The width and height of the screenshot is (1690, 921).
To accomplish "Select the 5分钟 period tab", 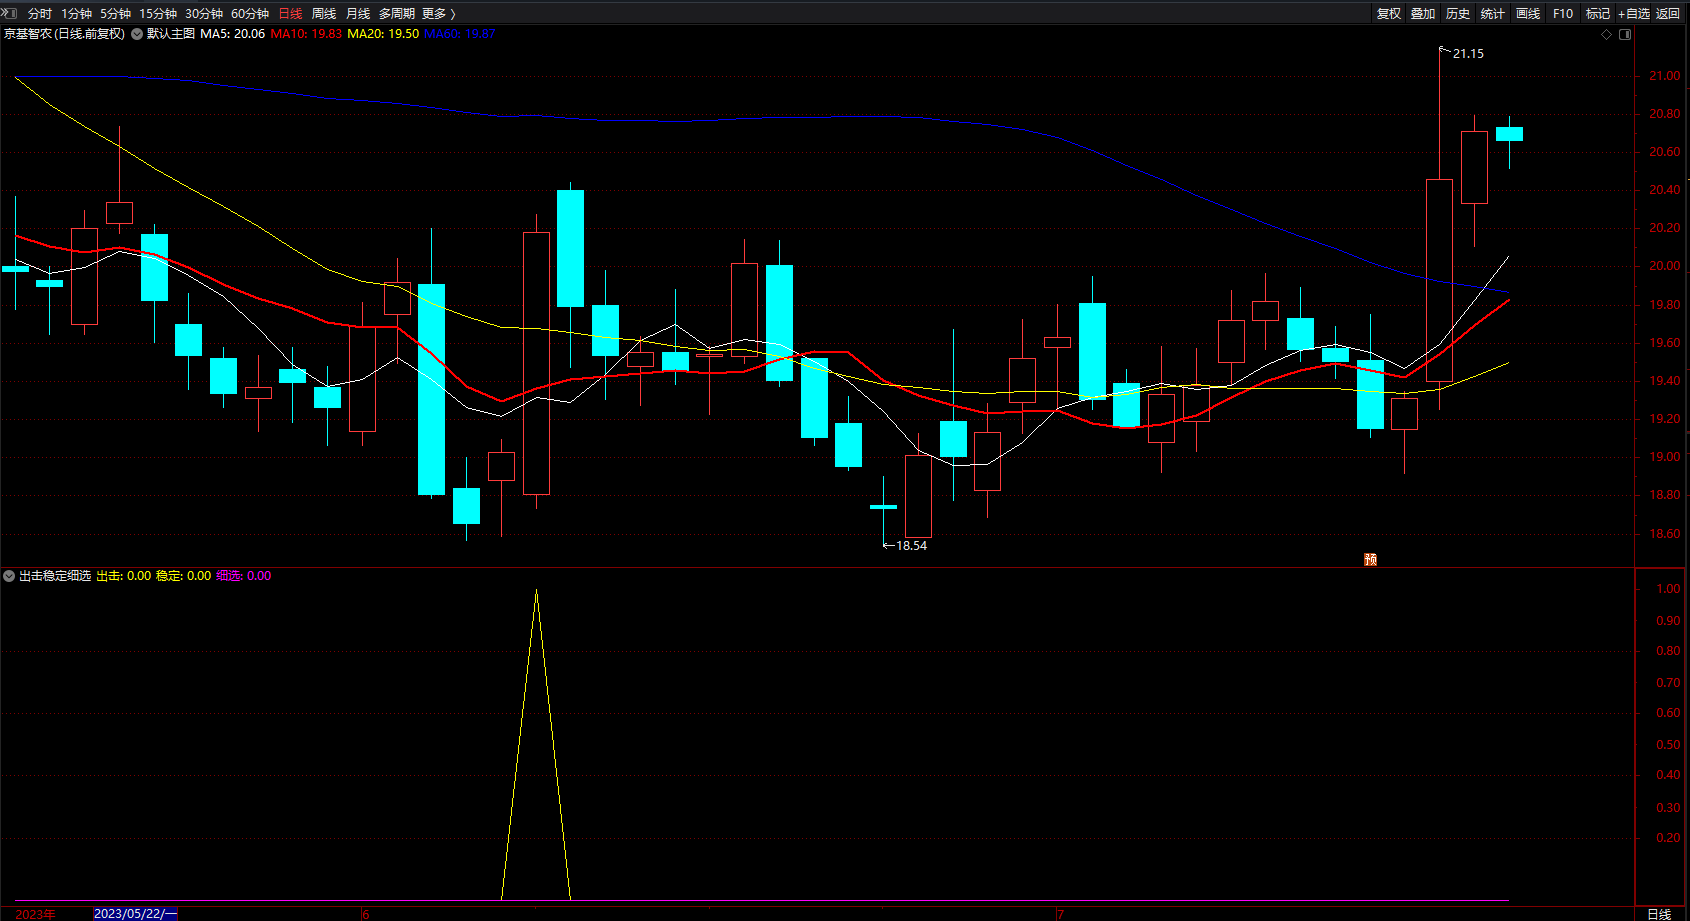I will click(x=115, y=14).
